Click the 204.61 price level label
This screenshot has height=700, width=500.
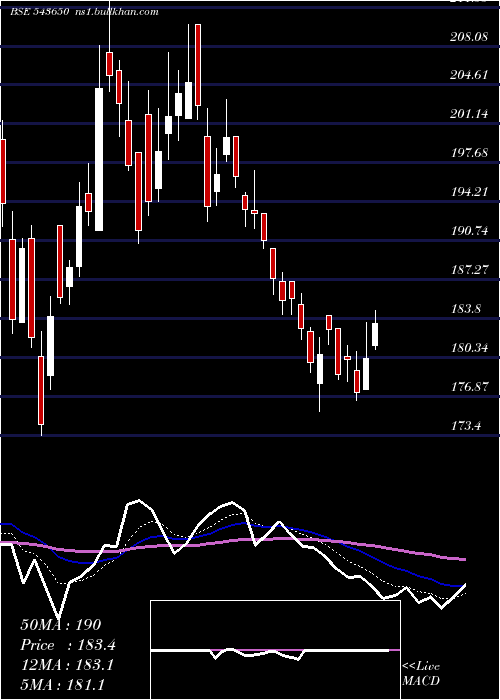pos(469,75)
